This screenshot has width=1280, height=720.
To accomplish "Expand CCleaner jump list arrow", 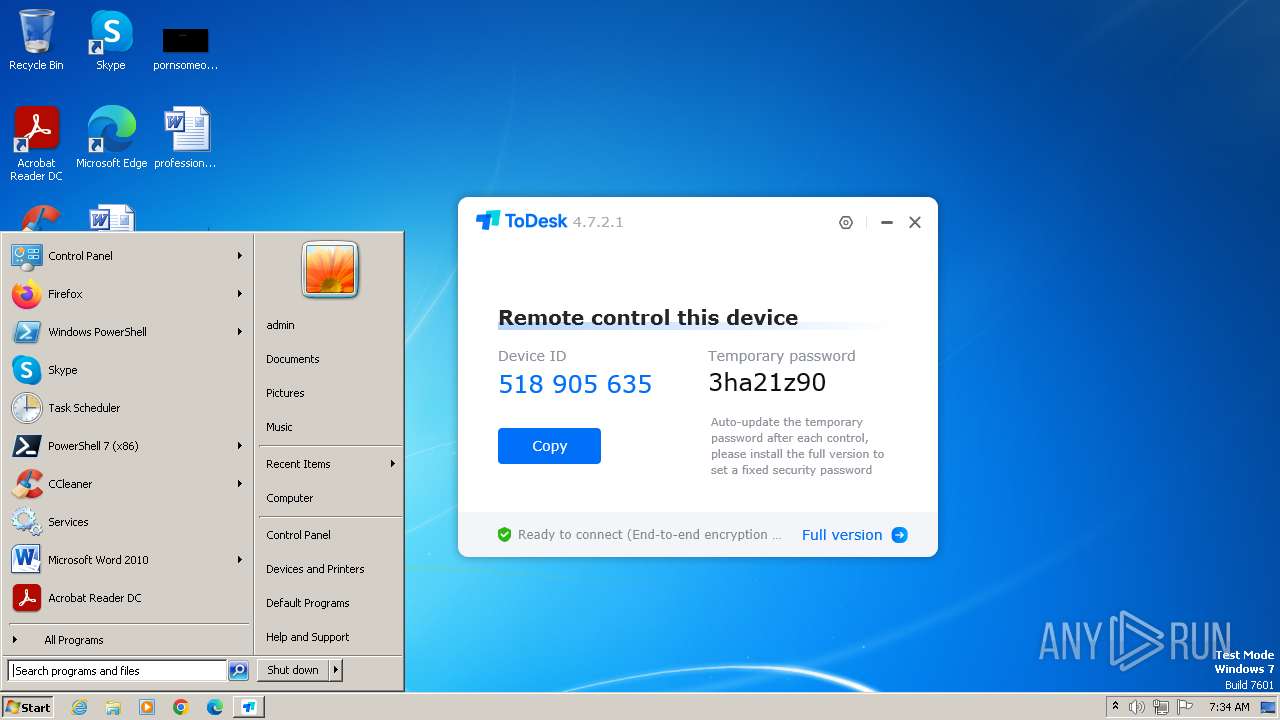I will click(x=240, y=484).
